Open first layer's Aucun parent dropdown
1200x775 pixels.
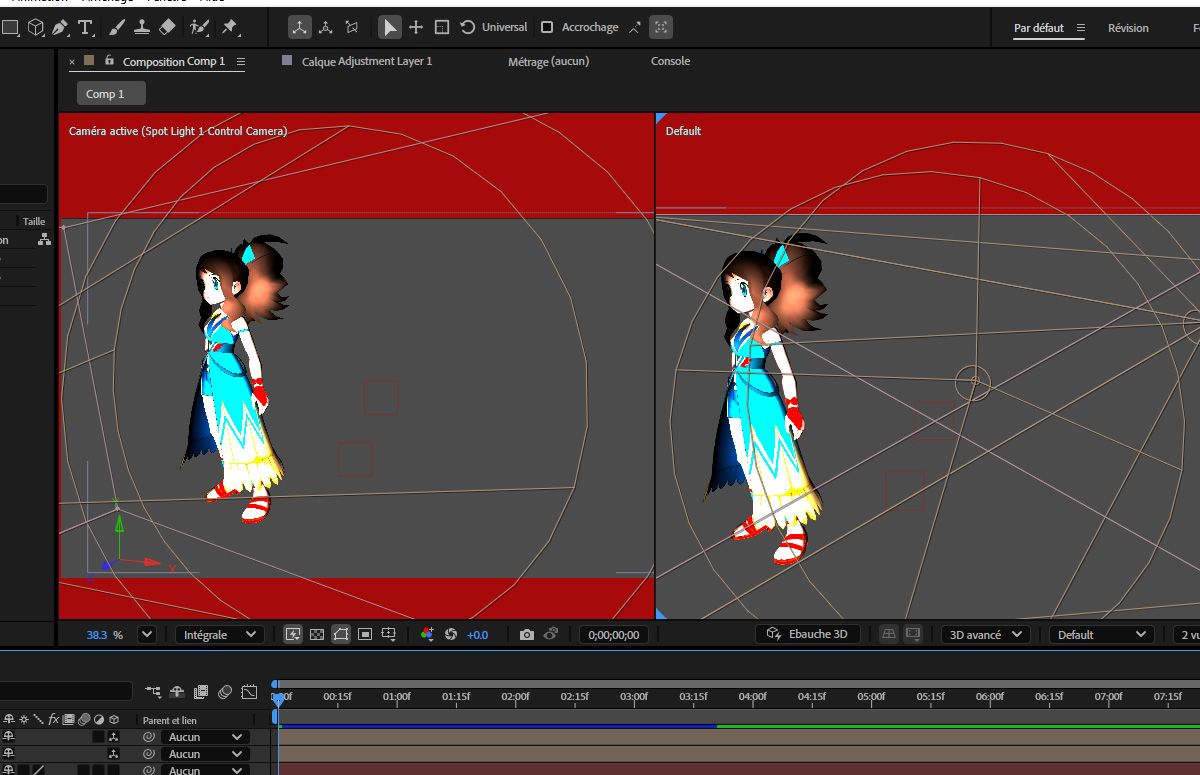tap(205, 737)
